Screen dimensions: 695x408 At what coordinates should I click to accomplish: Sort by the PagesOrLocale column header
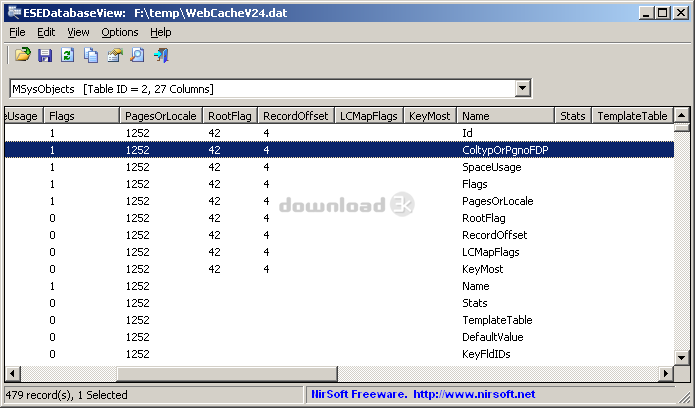160,116
